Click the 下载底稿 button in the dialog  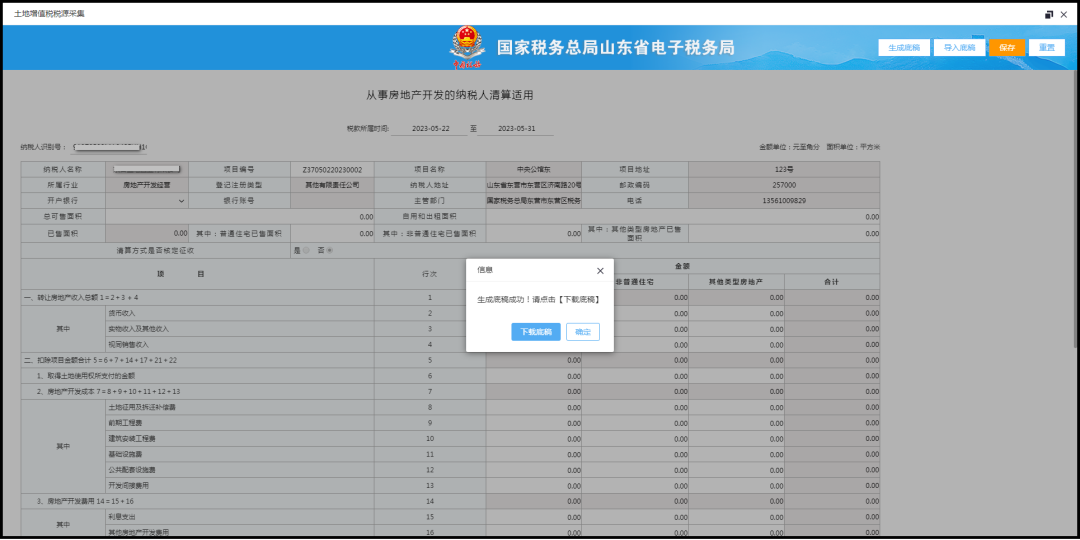(x=536, y=332)
